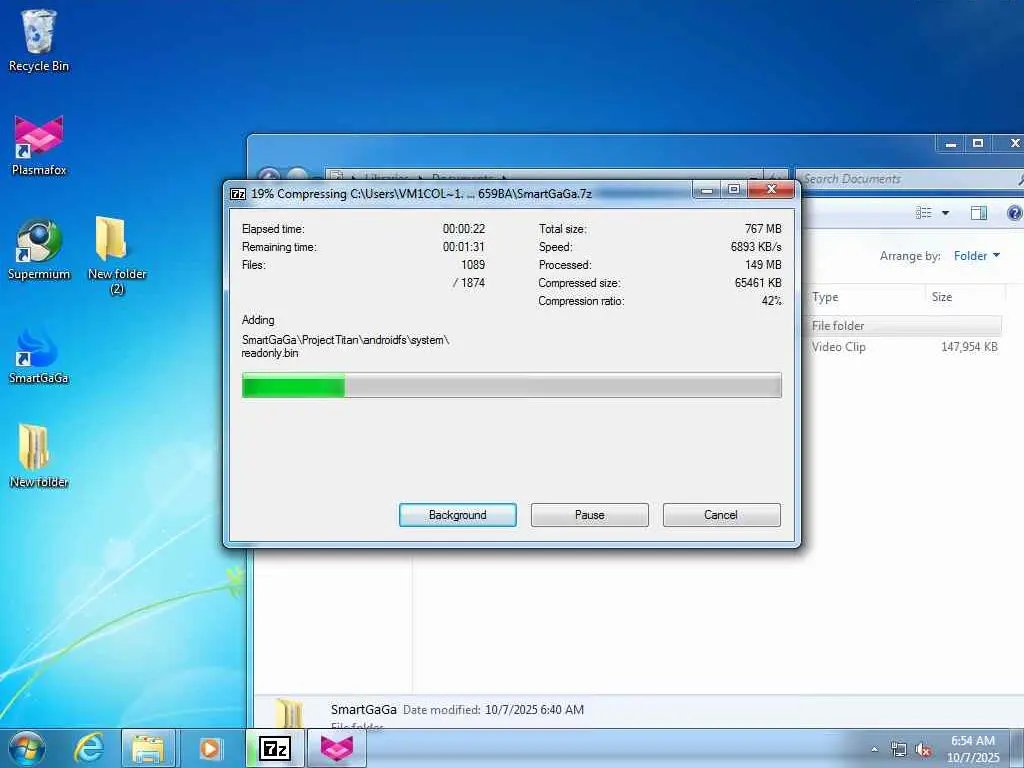Open Windows Explorer taskbar button

(x=148, y=748)
